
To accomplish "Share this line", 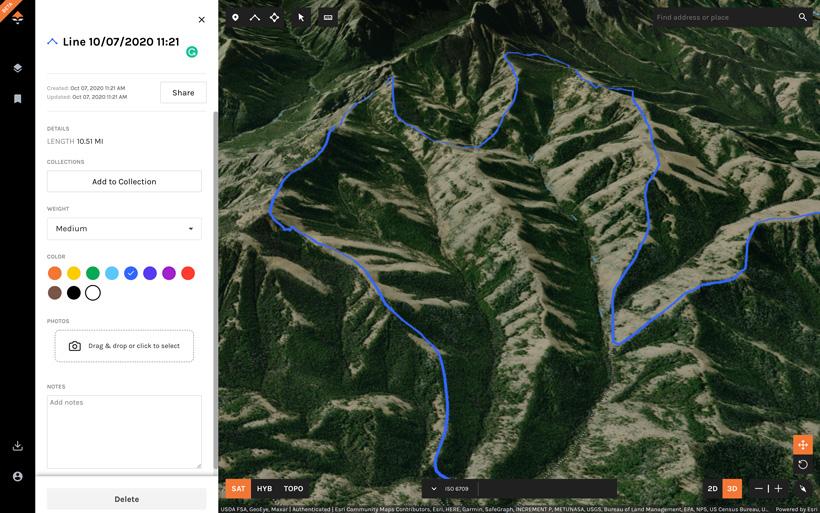I will click(x=183, y=93).
